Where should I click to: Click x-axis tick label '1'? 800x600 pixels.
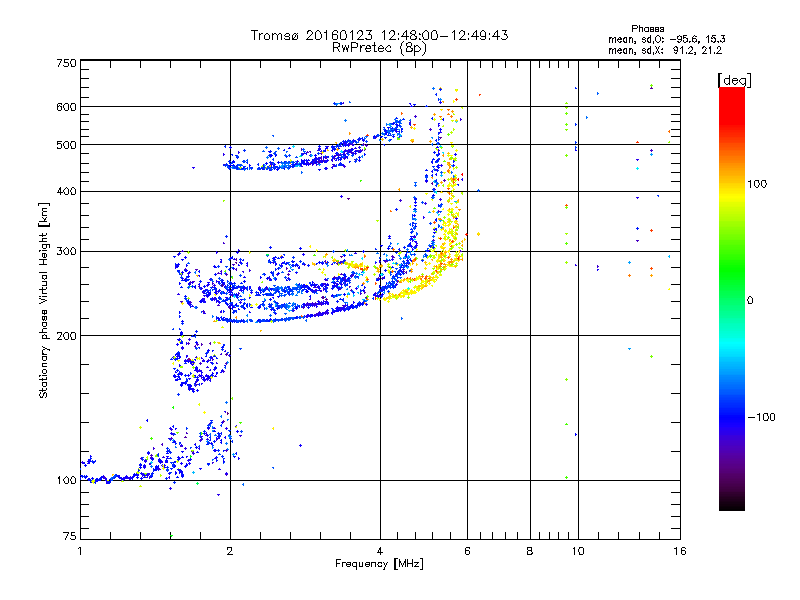(80, 551)
